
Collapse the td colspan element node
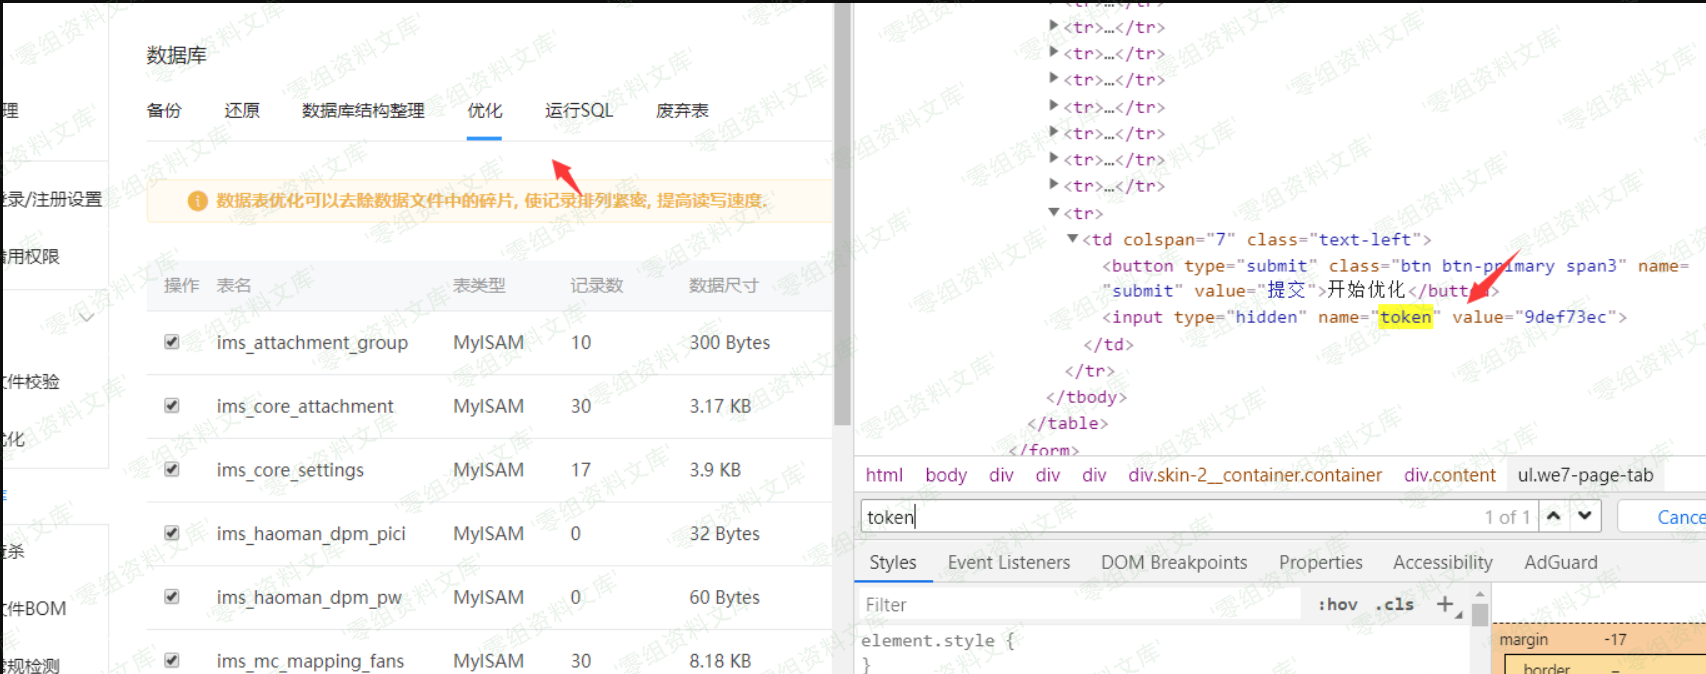[1073, 239]
